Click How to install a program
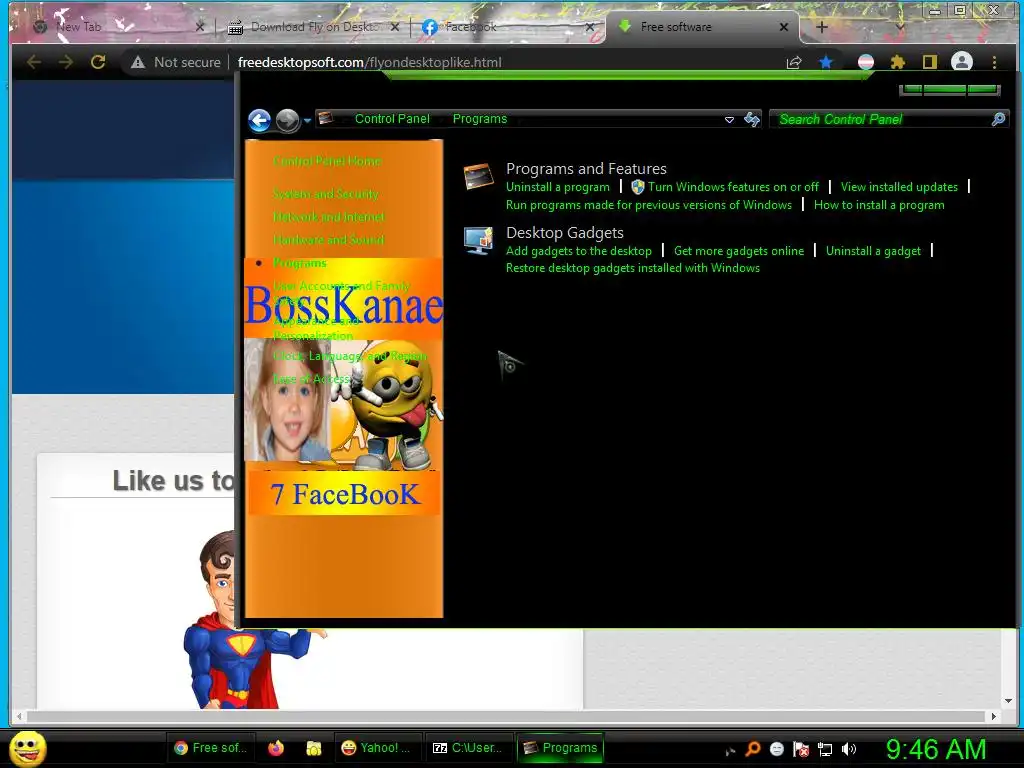The height and width of the screenshot is (768, 1024). click(879, 205)
